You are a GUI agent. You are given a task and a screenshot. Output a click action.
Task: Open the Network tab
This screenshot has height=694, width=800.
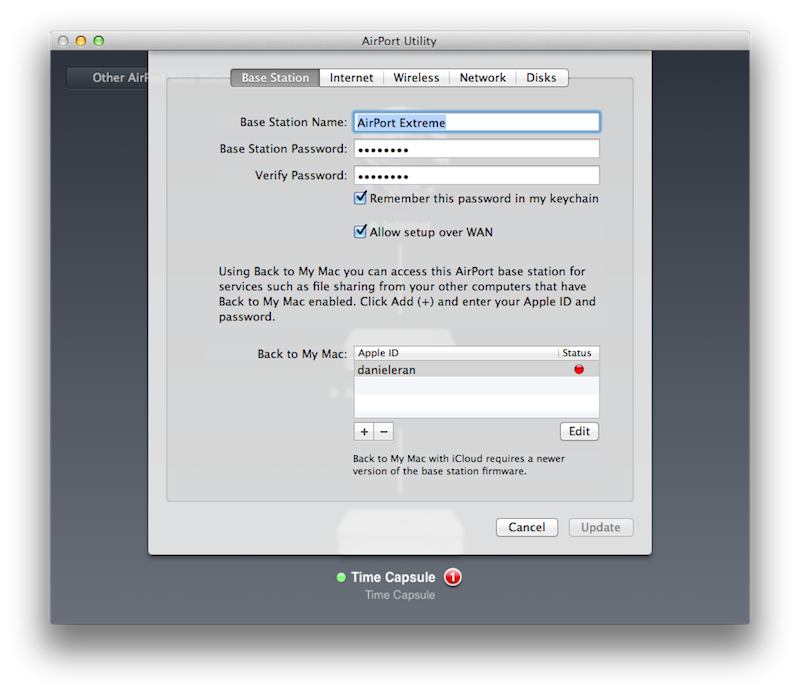point(483,78)
